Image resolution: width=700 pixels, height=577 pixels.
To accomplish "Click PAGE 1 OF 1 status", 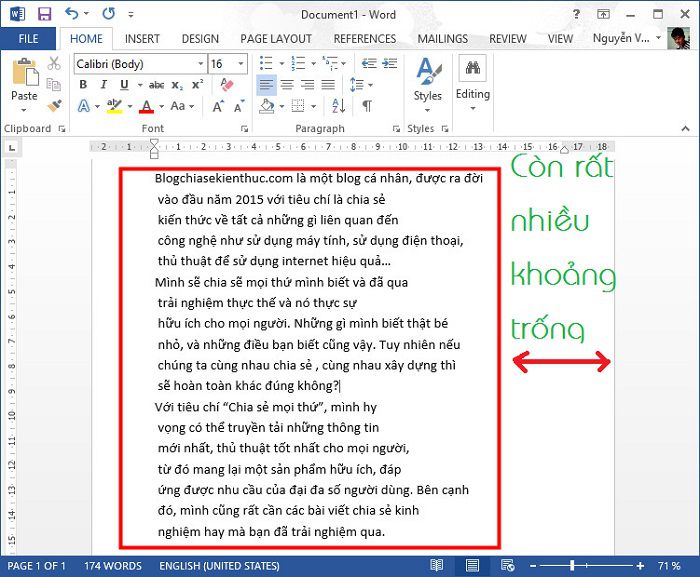I will pos(37,566).
